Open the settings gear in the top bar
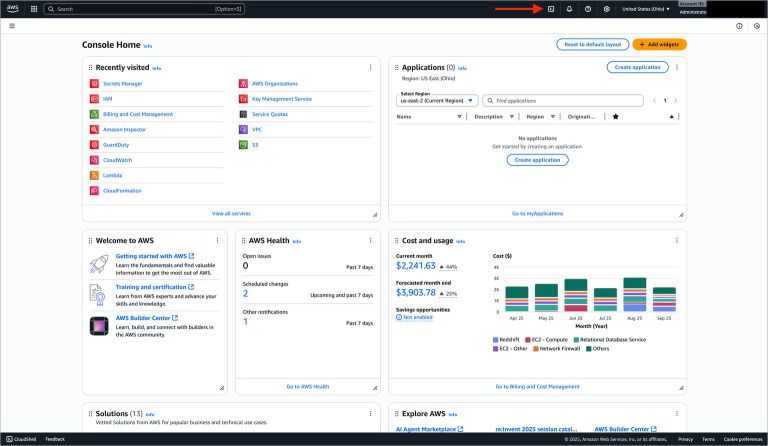The height and width of the screenshot is (446, 768). 606,9
